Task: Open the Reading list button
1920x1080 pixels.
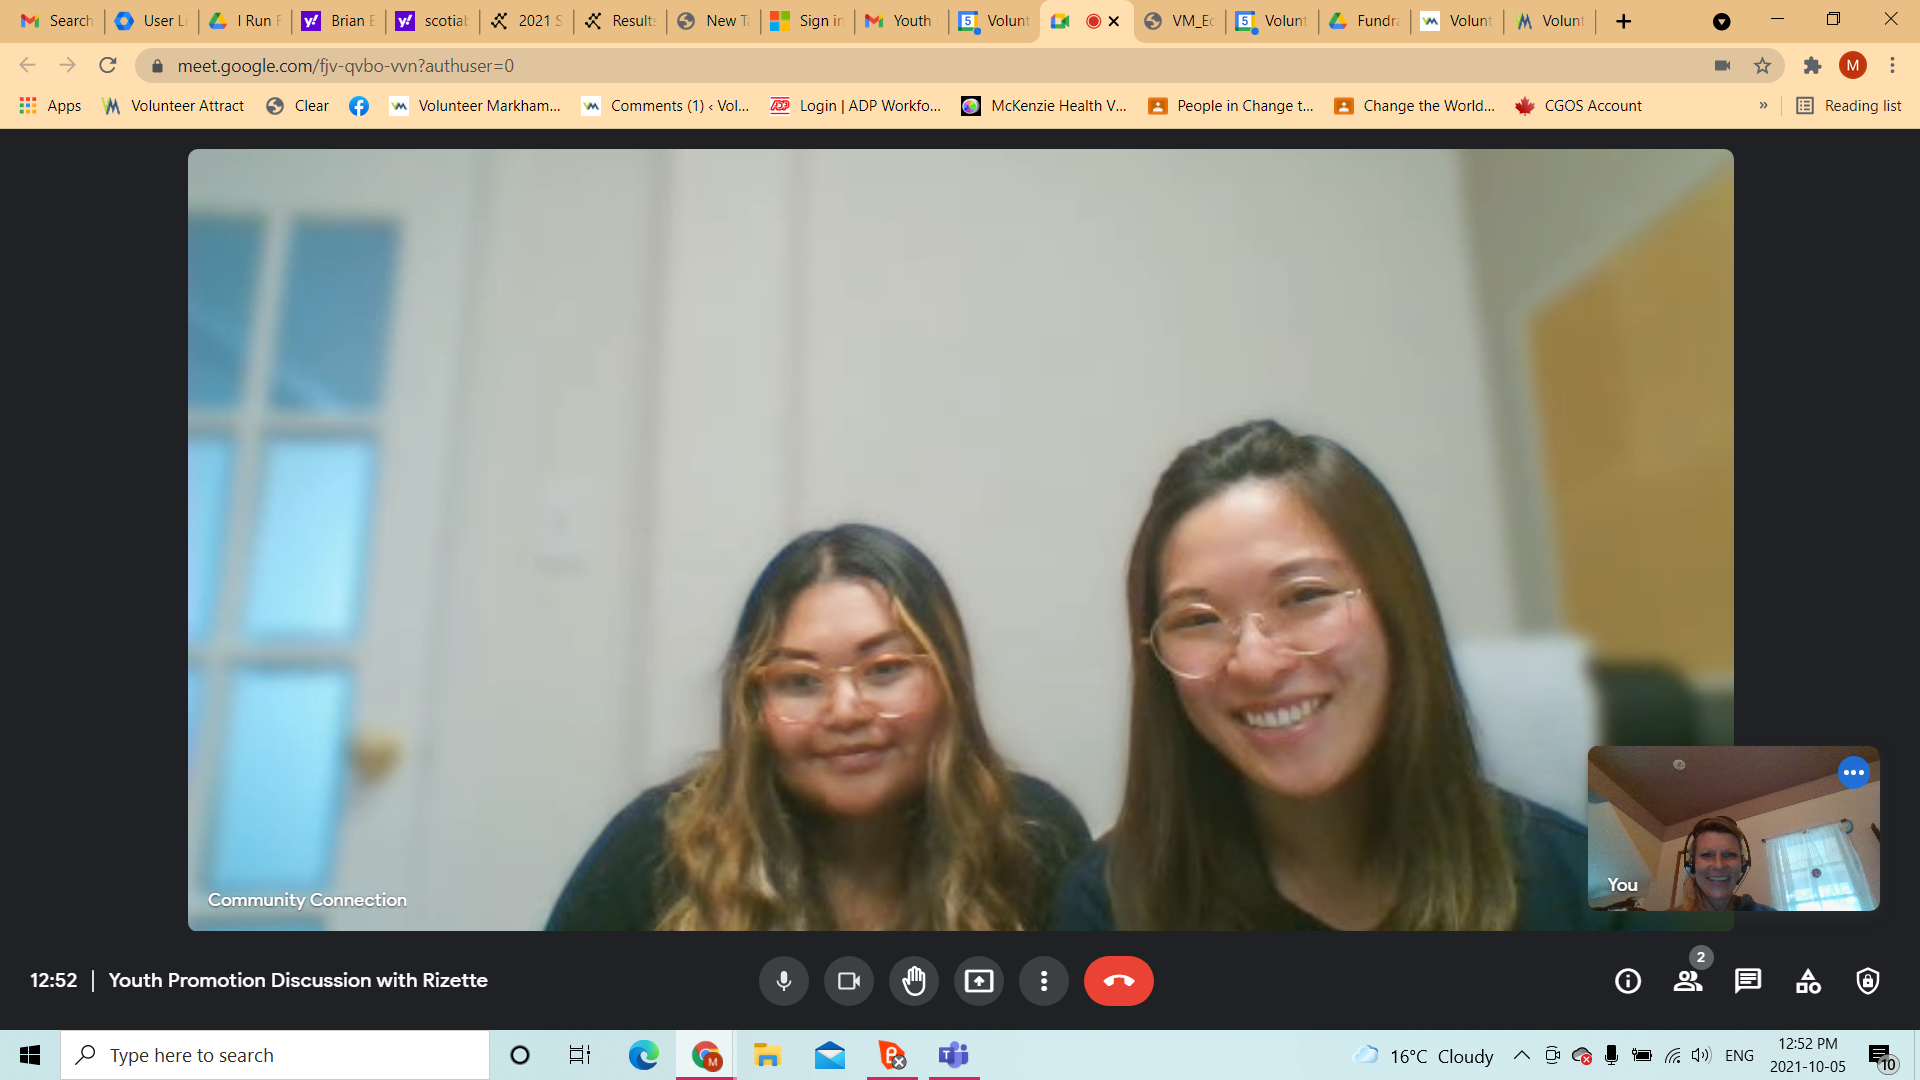Action: tap(1849, 105)
